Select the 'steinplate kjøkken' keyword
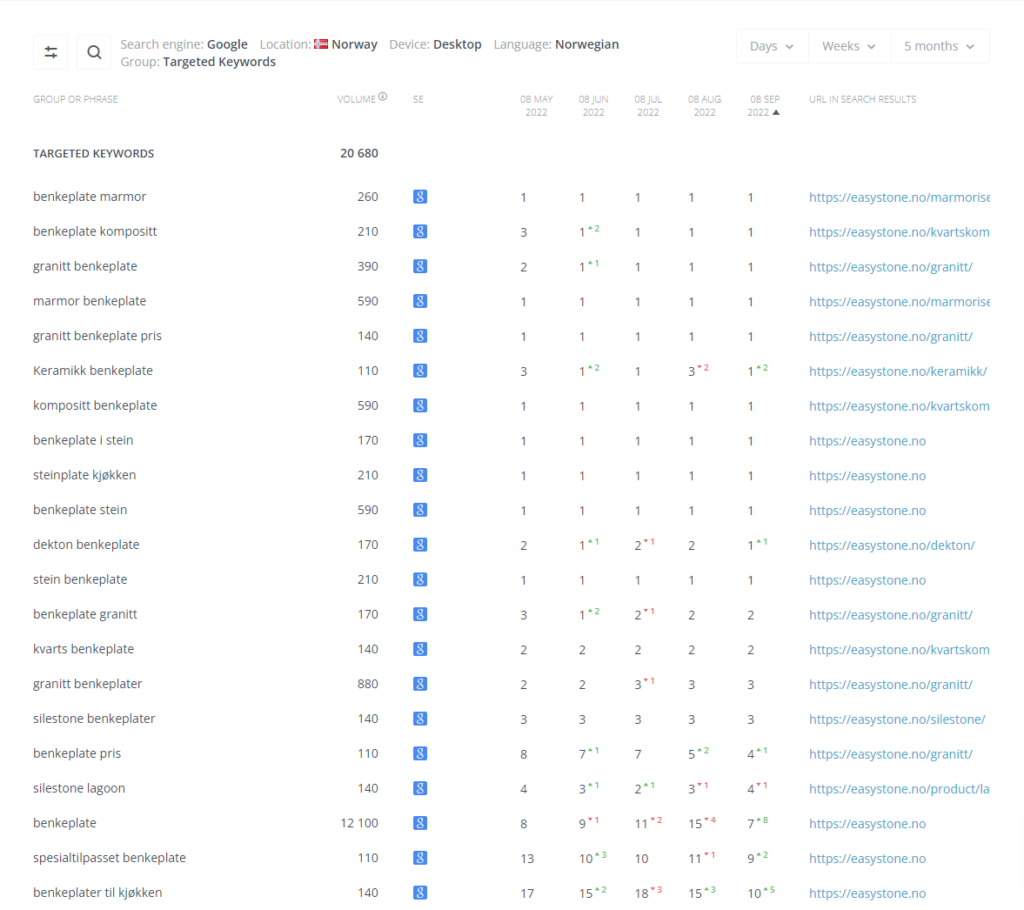 [85, 475]
